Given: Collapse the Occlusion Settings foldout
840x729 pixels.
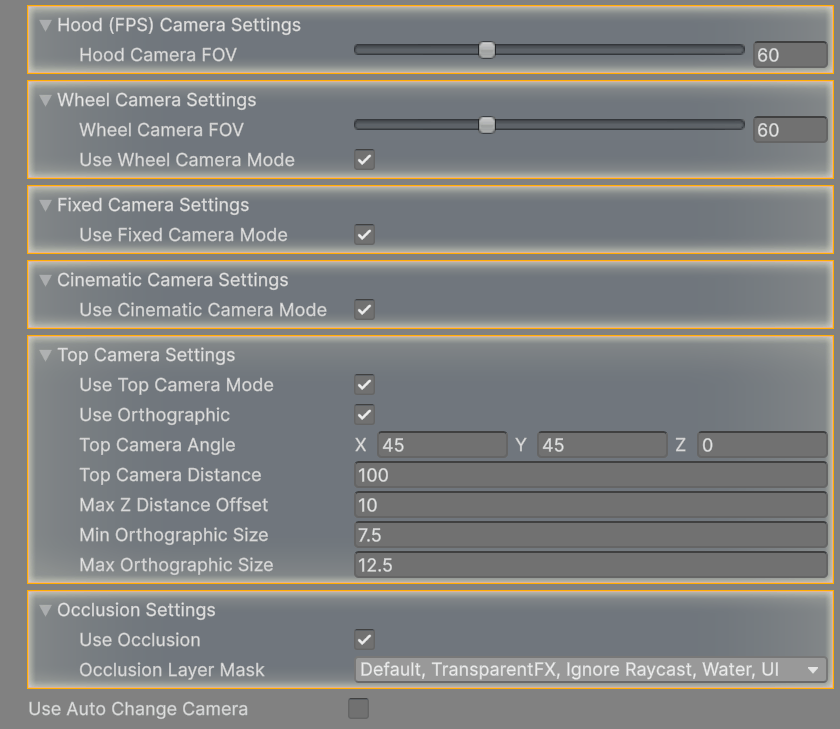Looking at the screenshot, I should pos(46,610).
